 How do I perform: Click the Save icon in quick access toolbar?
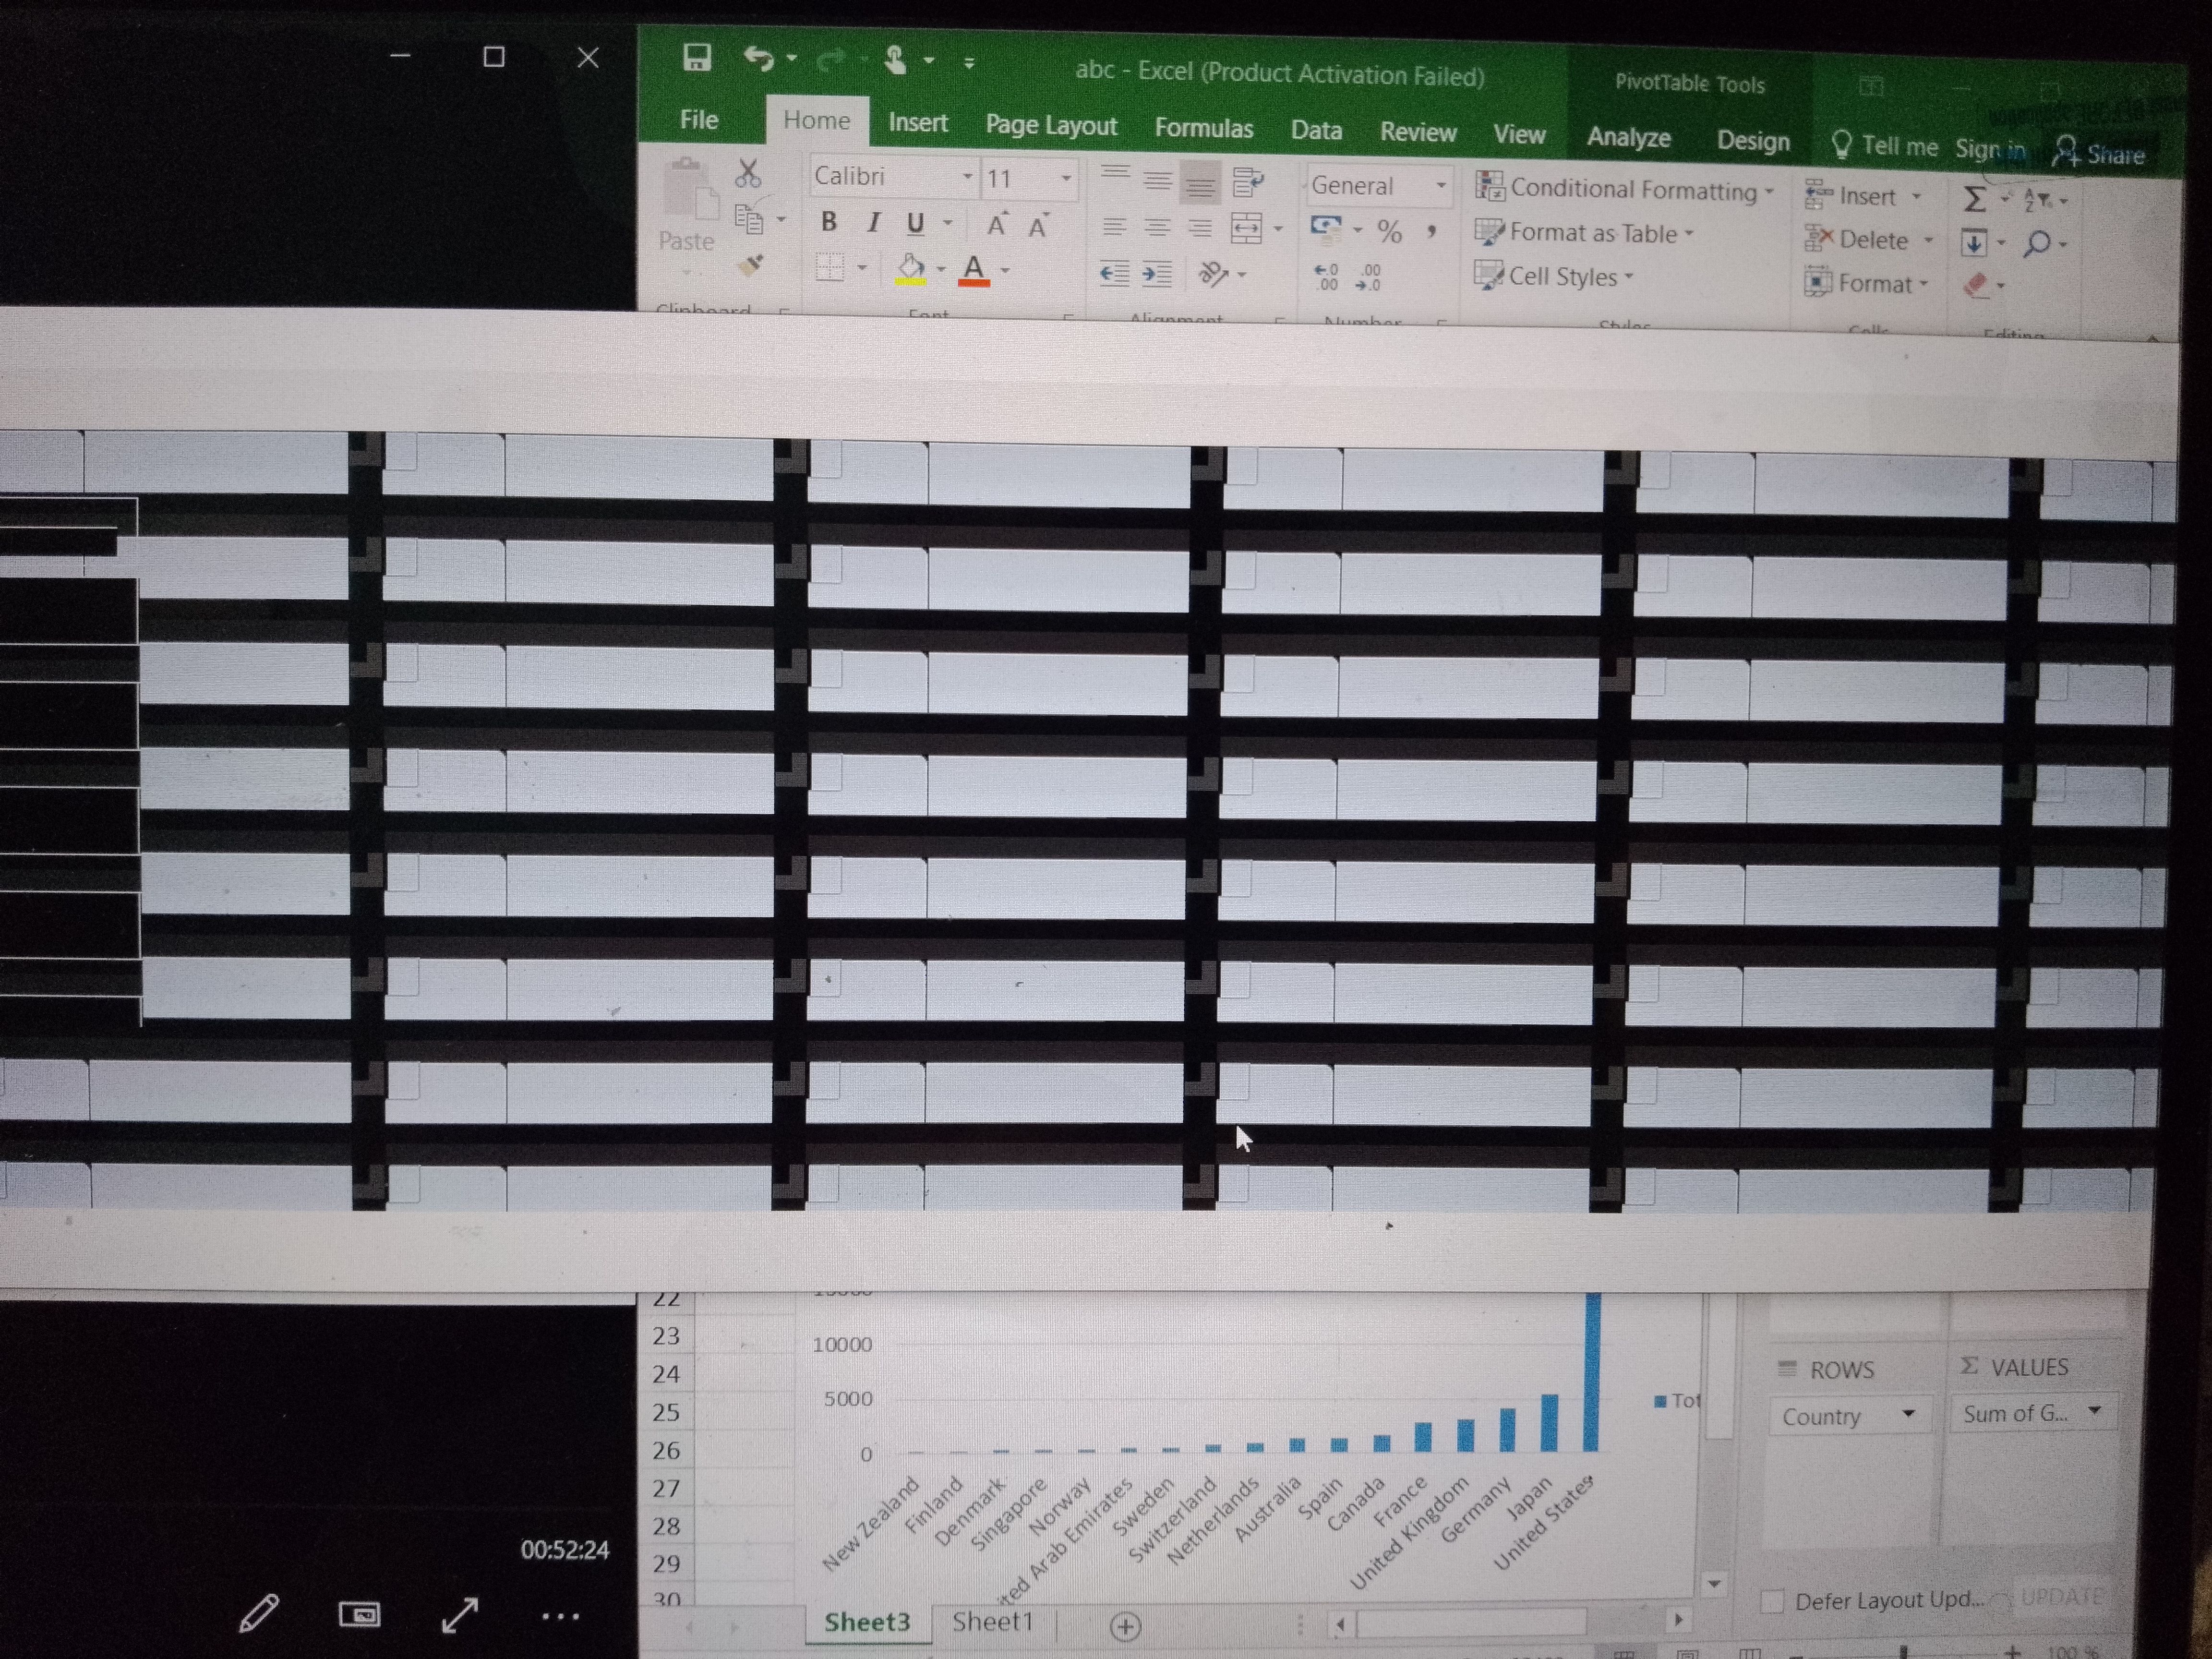tap(696, 58)
